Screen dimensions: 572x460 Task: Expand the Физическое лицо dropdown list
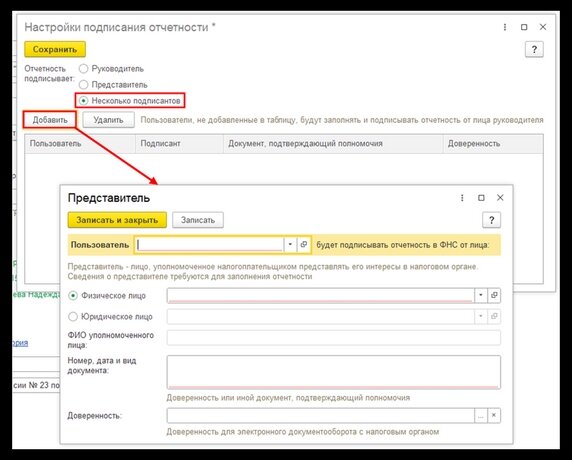click(x=481, y=295)
